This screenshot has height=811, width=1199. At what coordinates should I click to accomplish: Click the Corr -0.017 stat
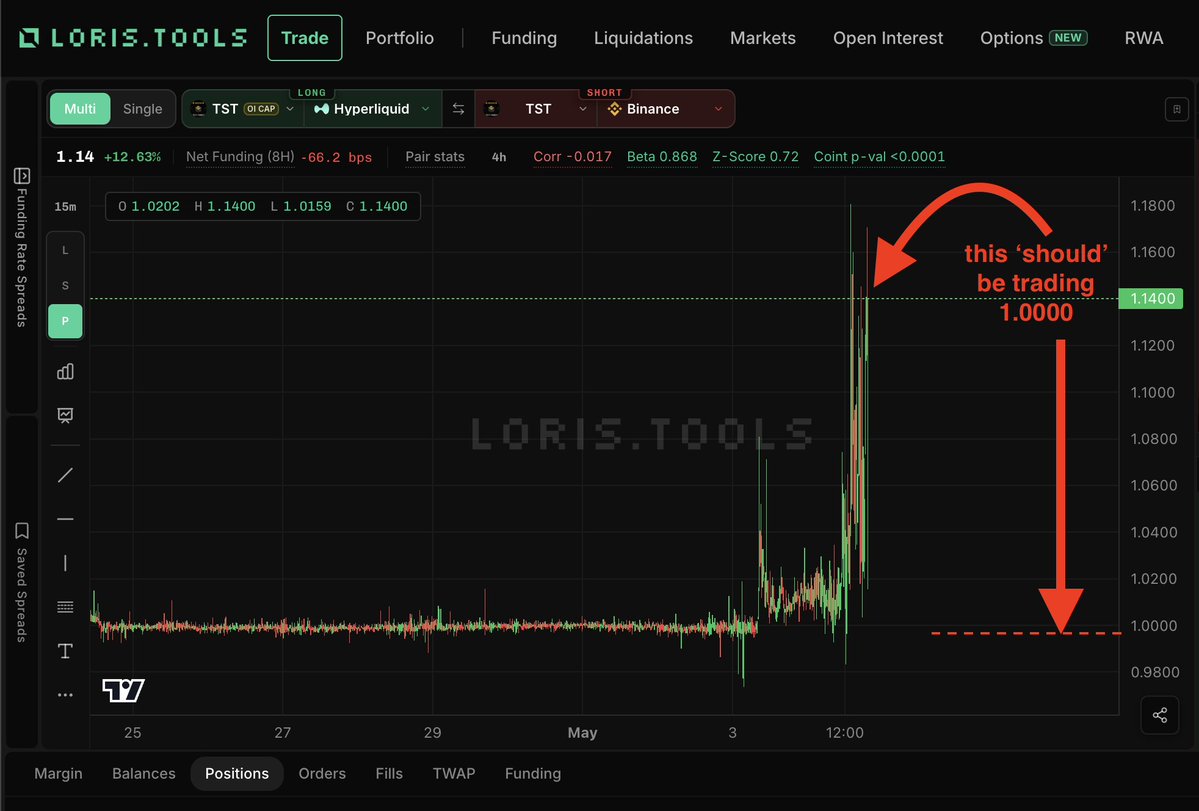(572, 157)
